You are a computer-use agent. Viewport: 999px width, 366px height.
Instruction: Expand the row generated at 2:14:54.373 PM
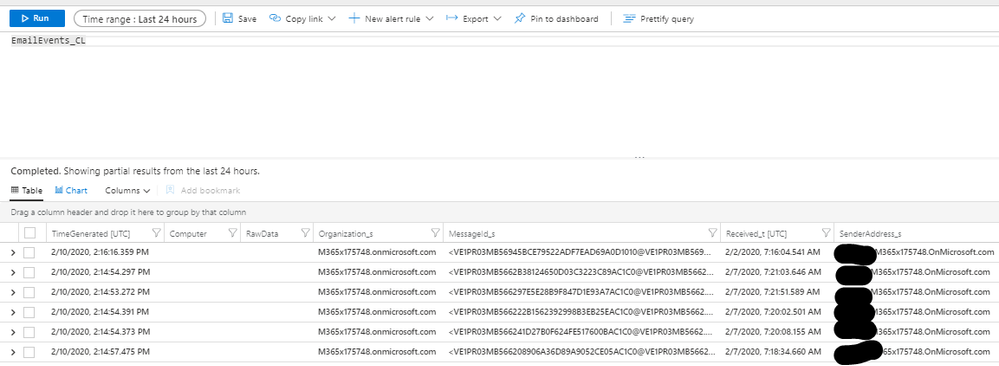(x=12, y=332)
